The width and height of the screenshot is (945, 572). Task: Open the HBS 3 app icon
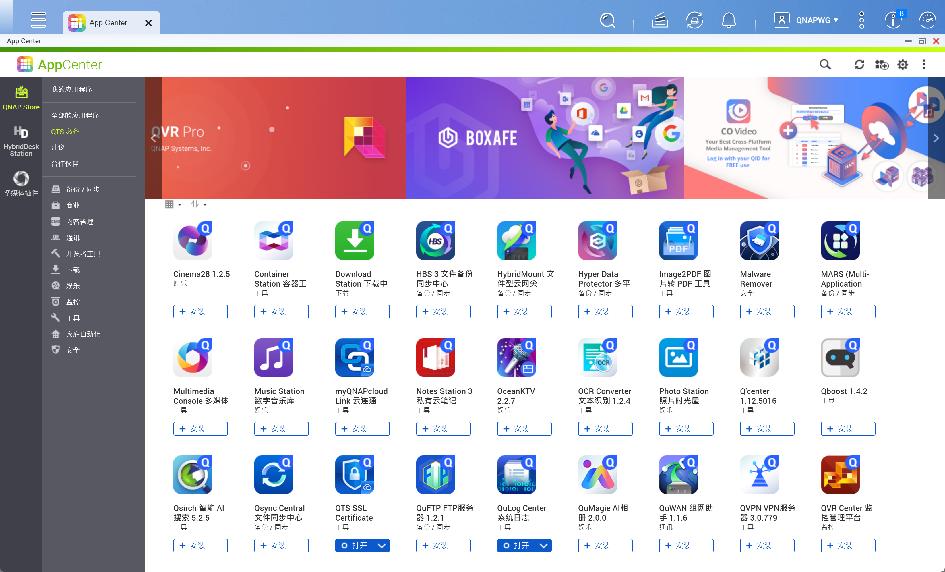pyautogui.click(x=435, y=240)
